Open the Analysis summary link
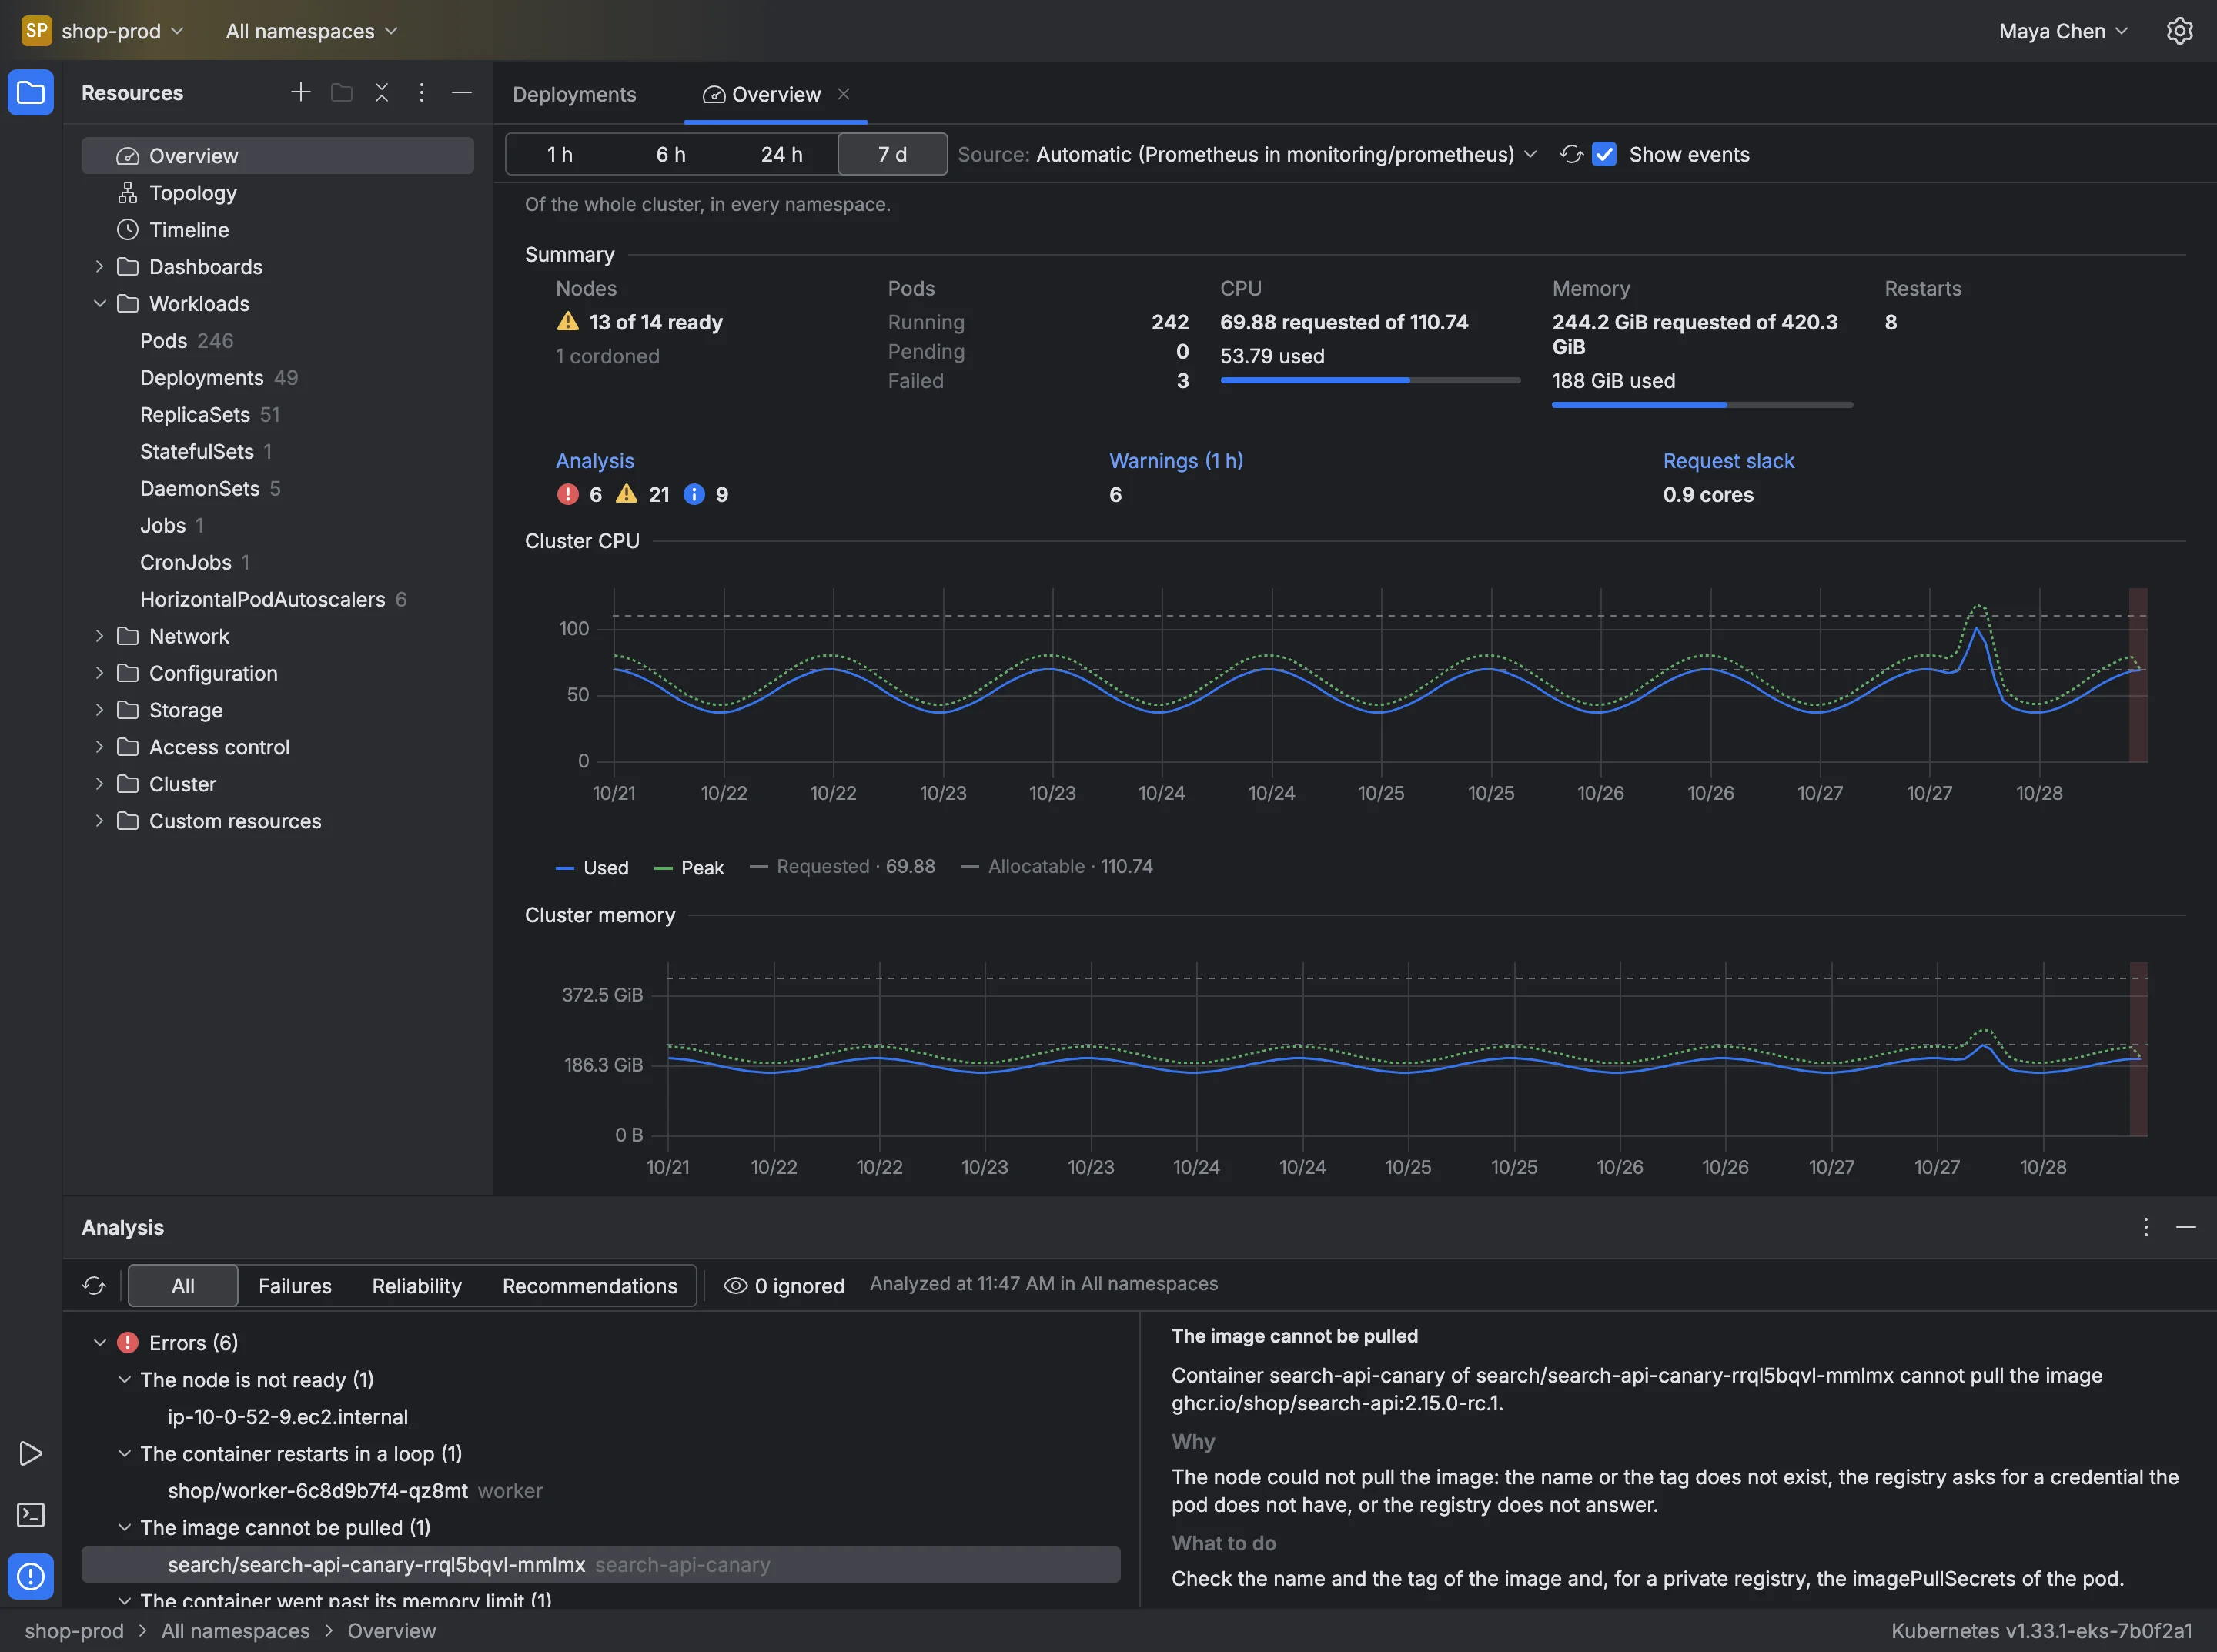The height and width of the screenshot is (1652, 2217). [594, 461]
